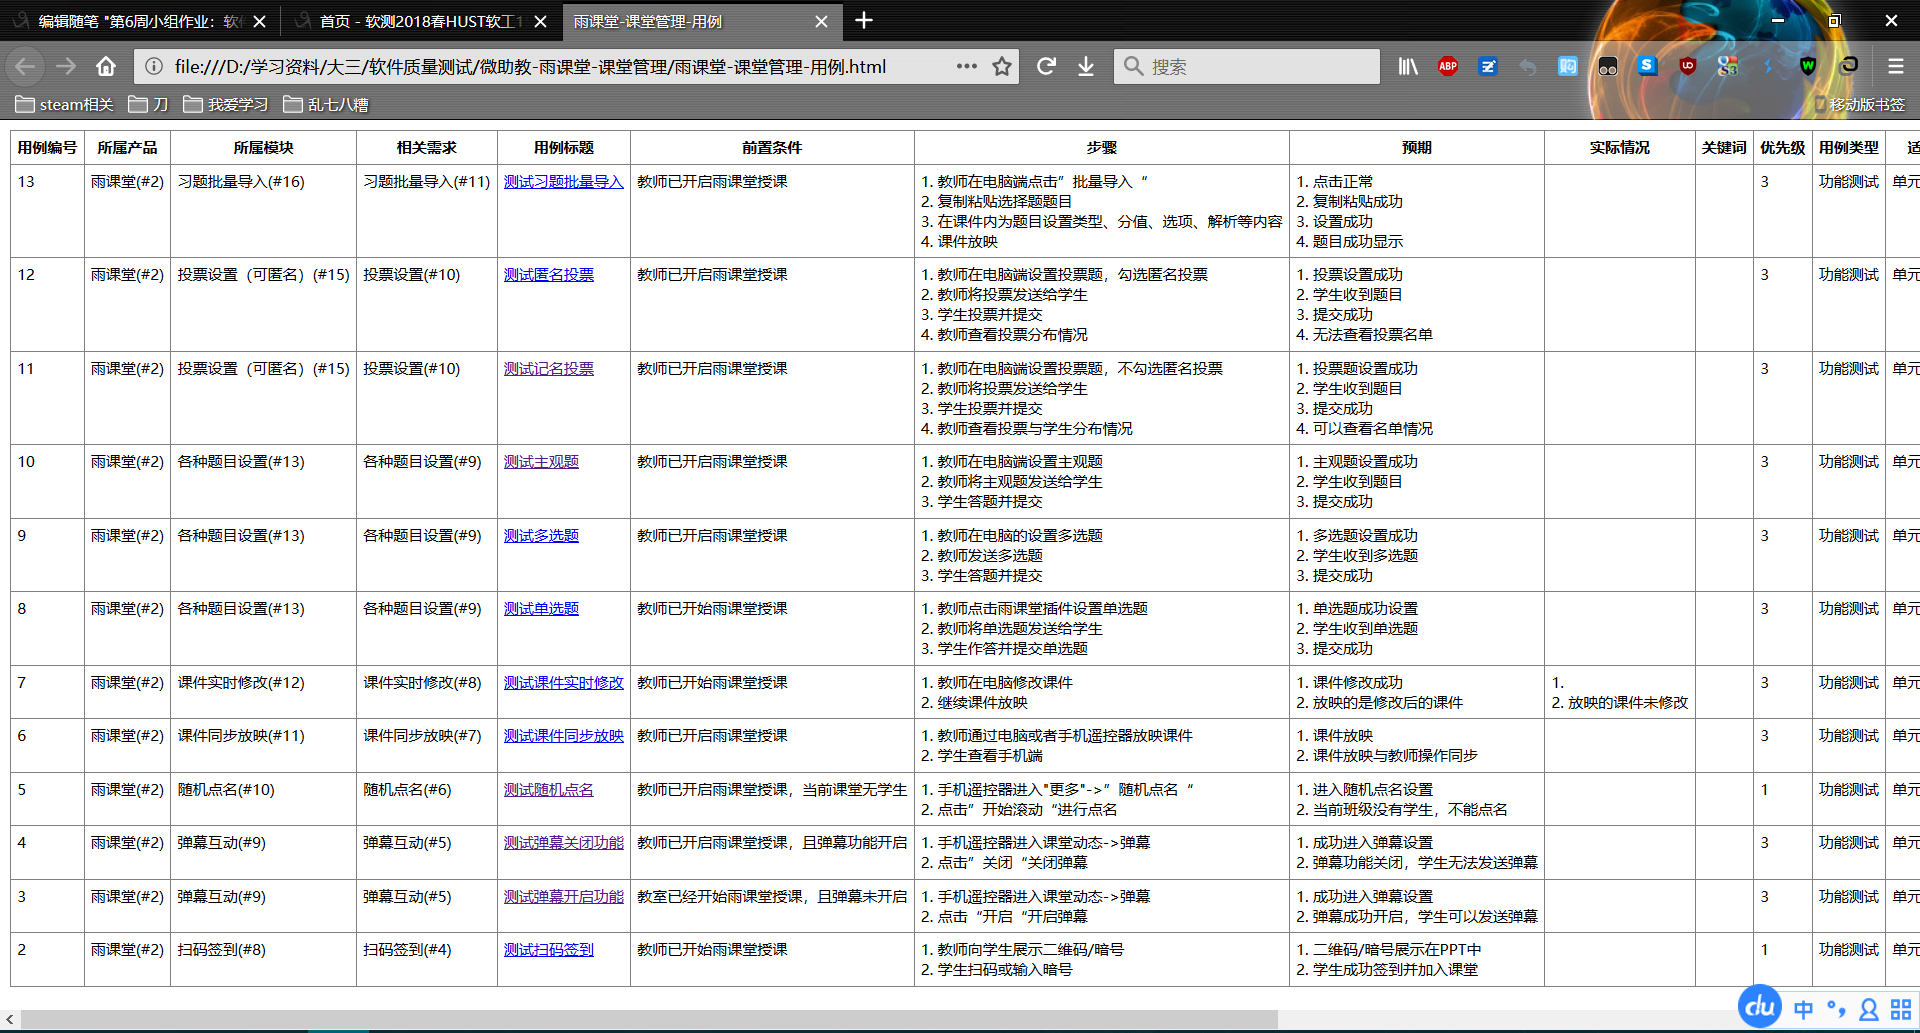The height and width of the screenshot is (1033, 1920).
Task: Click the browser forward arrow
Action: pyautogui.click(x=66, y=66)
